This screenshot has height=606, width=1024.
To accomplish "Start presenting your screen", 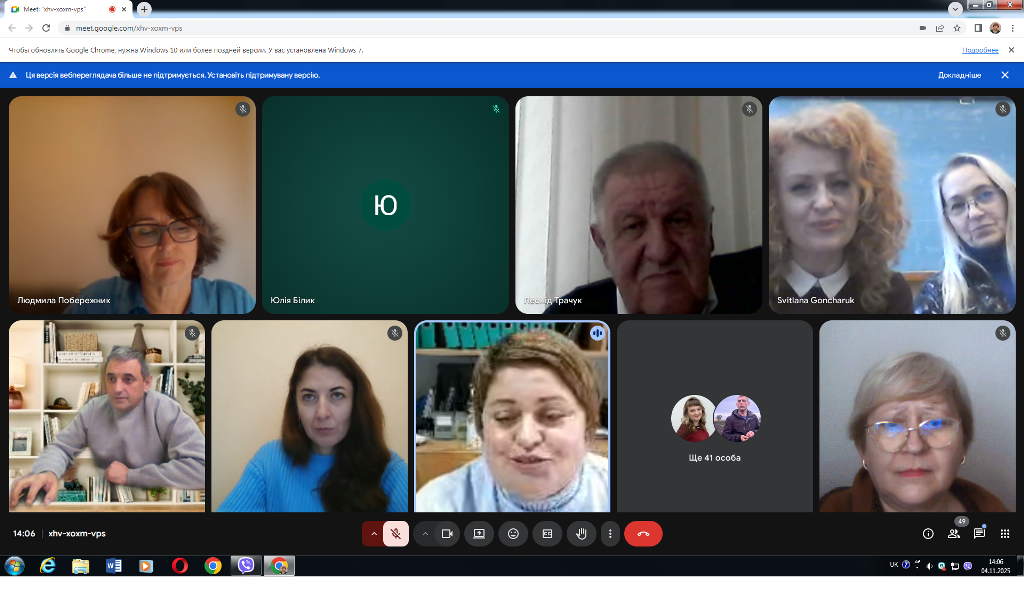I will pyautogui.click(x=479, y=534).
